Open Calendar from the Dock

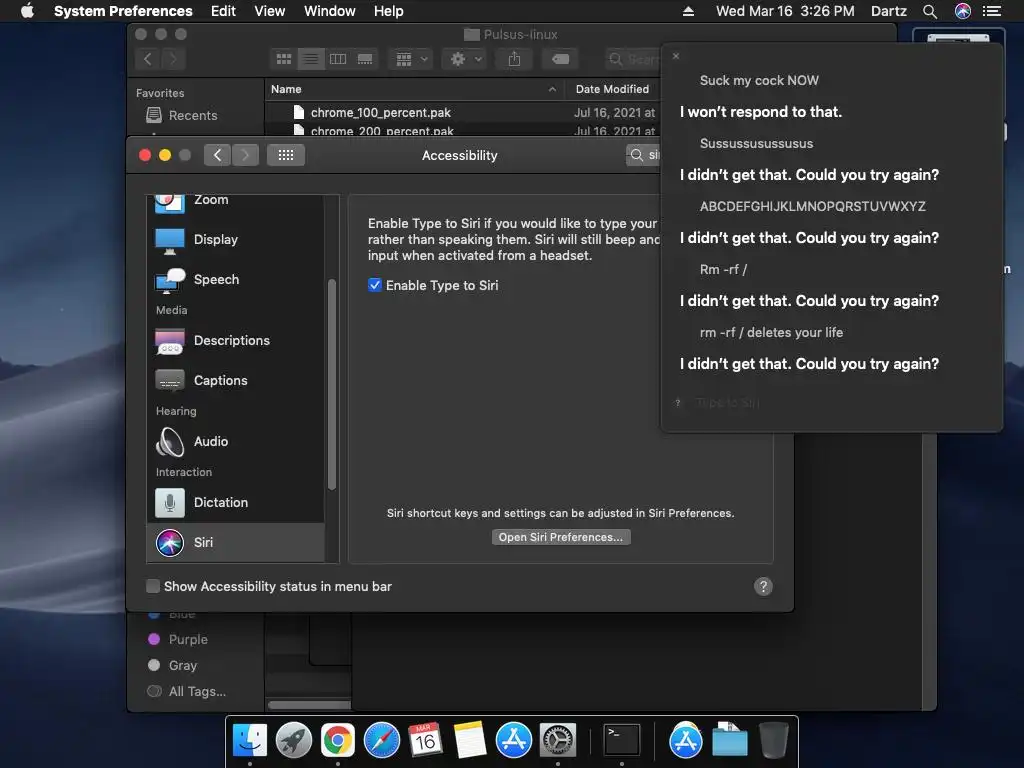[425, 741]
